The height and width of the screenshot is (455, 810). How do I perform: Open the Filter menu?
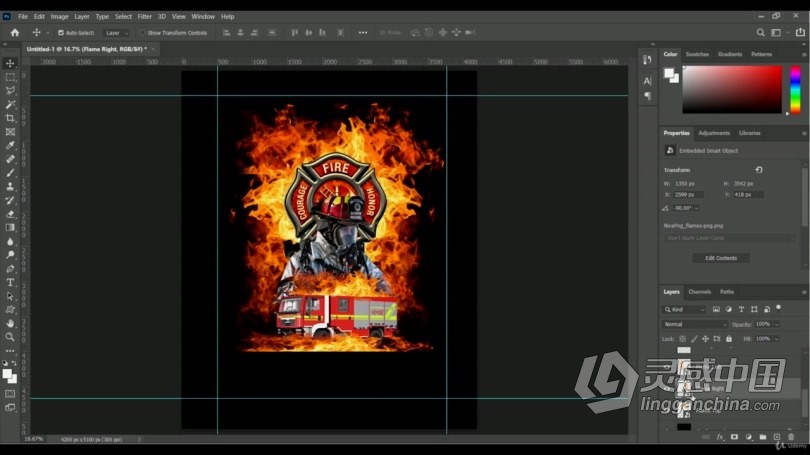(144, 17)
